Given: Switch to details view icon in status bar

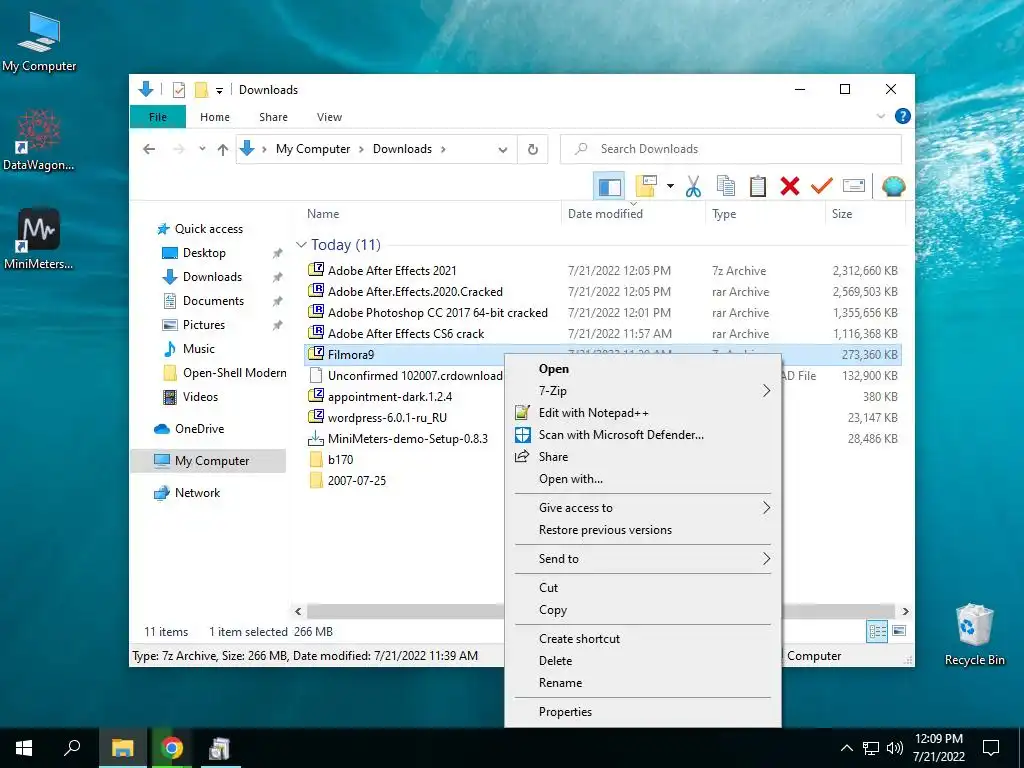Looking at the screenshot, I should (877, 631).
